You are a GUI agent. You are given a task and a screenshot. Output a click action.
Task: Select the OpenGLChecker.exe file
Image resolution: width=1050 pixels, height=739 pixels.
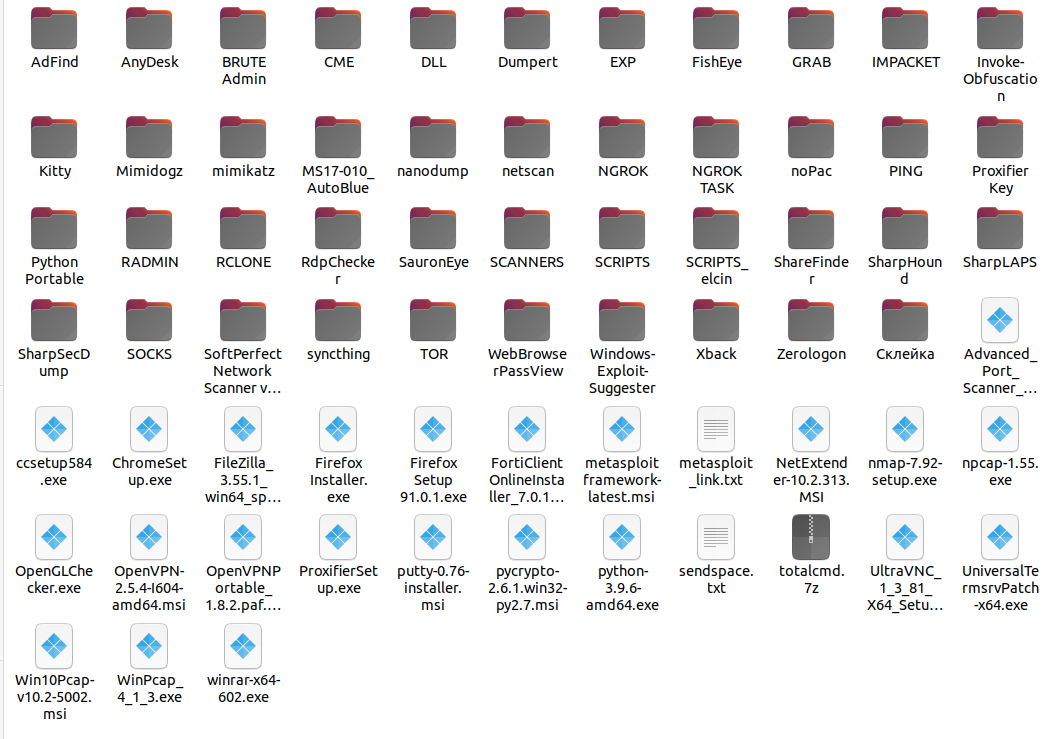pos(54,538)
